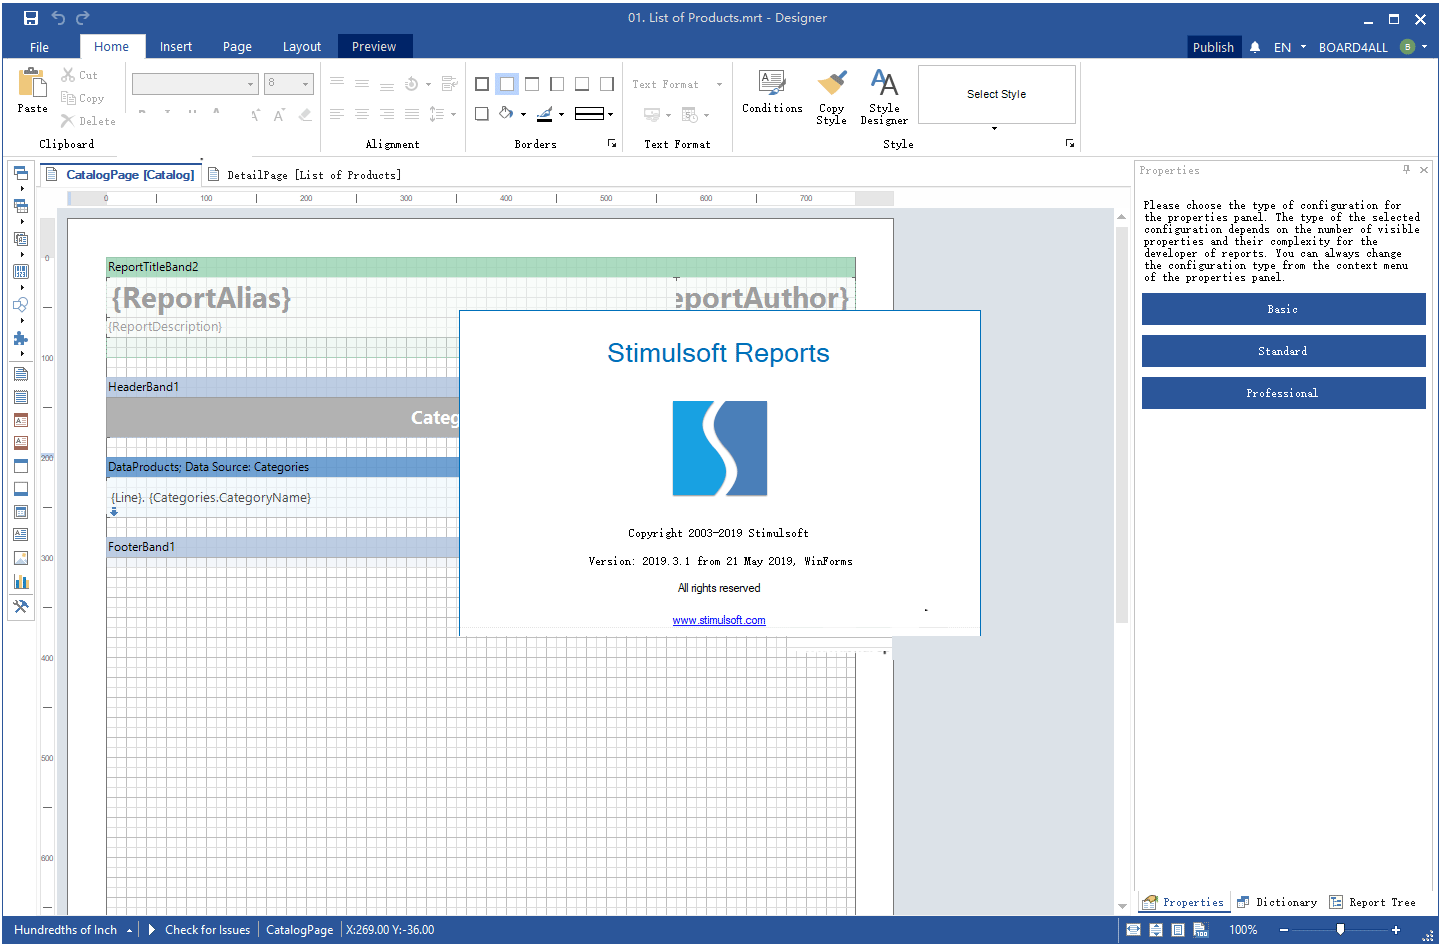1443x947 pixels.
Task: Open BOARD4ALL account dropdown
Action: [1372, 47]
